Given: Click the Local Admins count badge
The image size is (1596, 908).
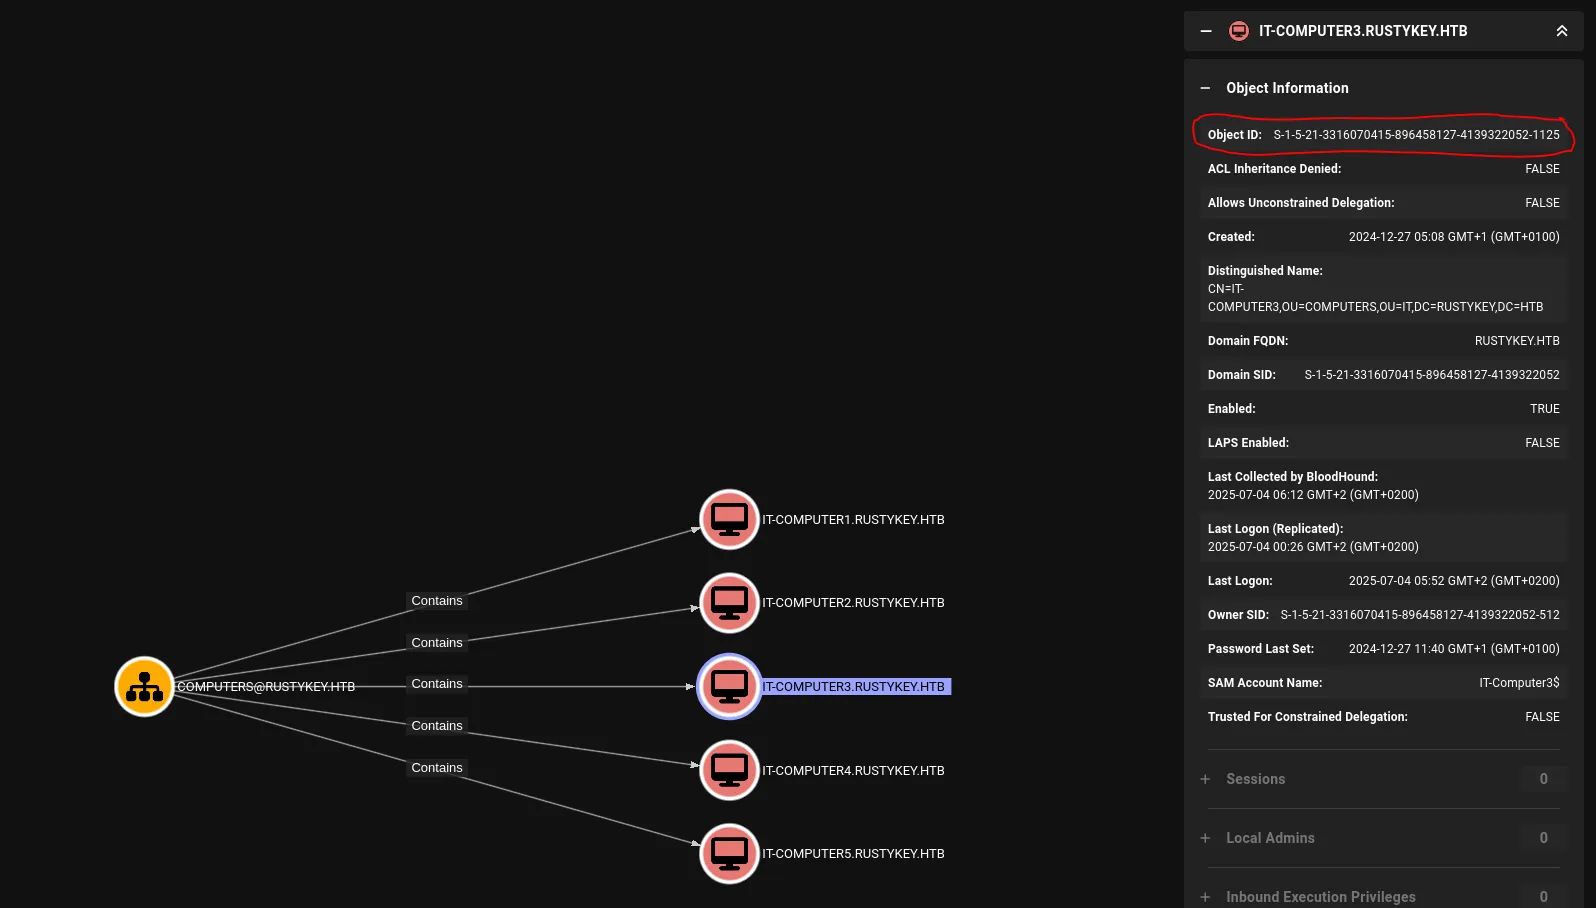Looking at the screenshot, I should click(x=1543, y=838).
